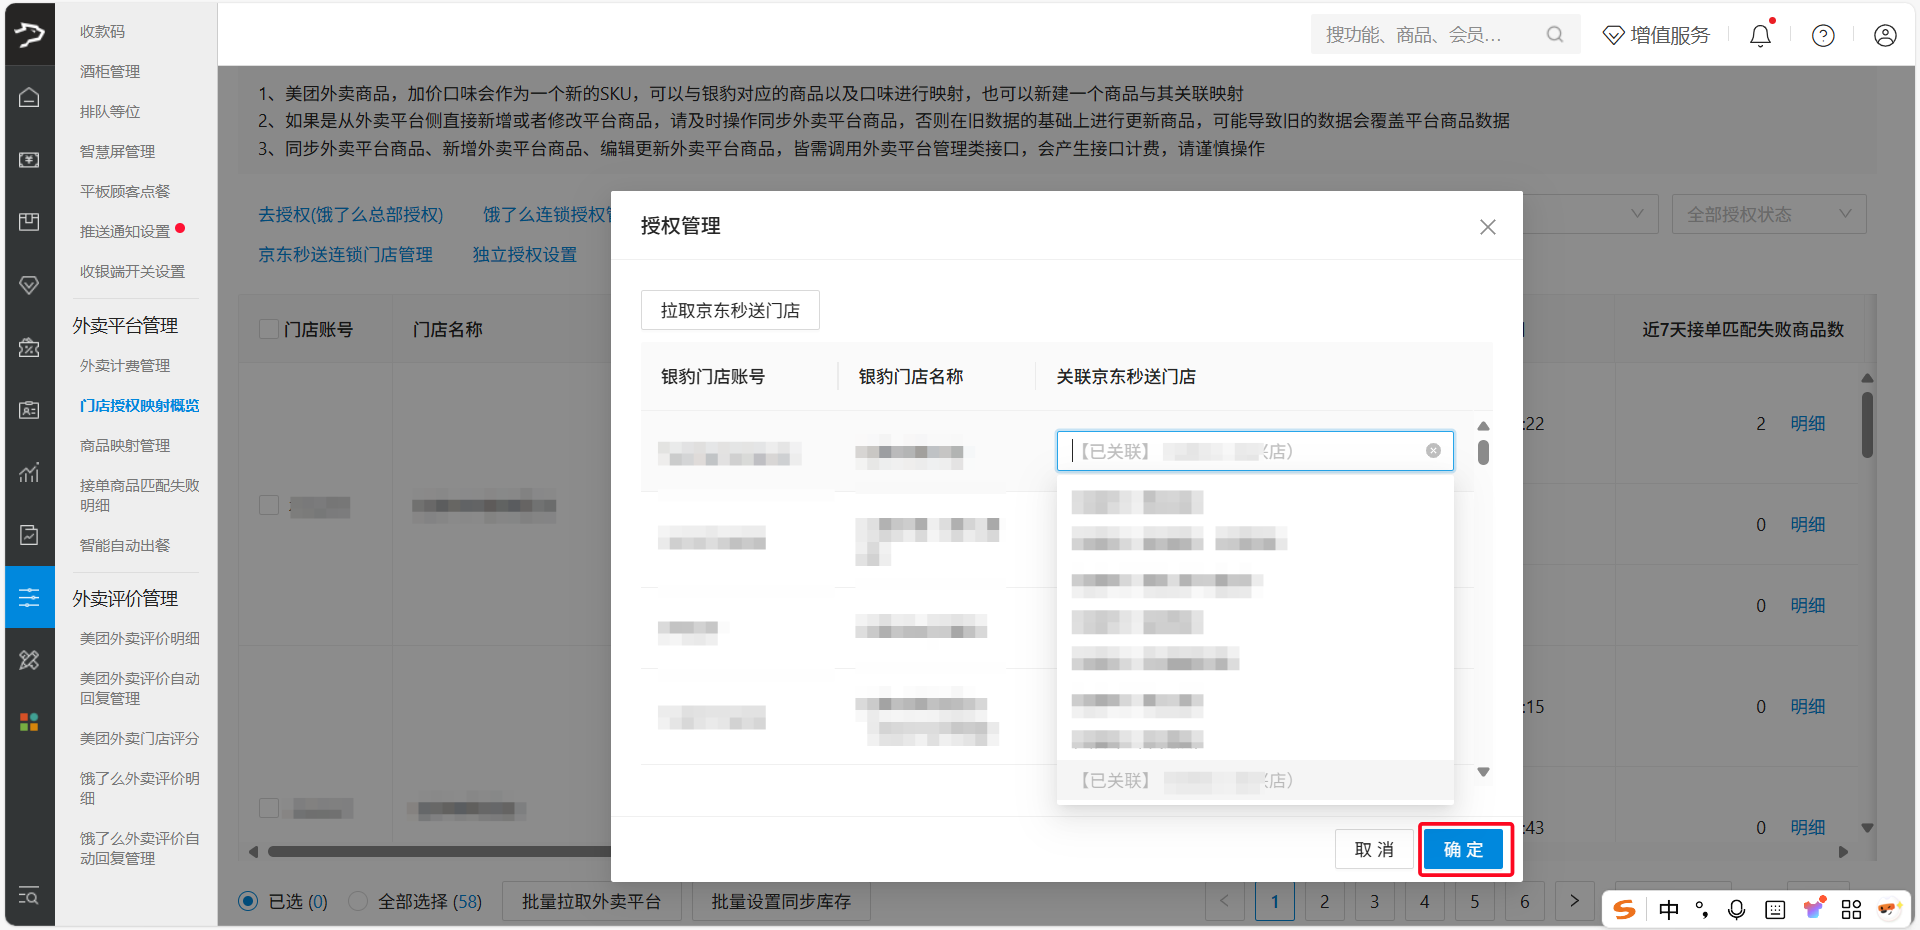The height and width of the screenshot is (930, 1920).
Task: Open the reports chart sidebar icon
Action: [30, 472]
